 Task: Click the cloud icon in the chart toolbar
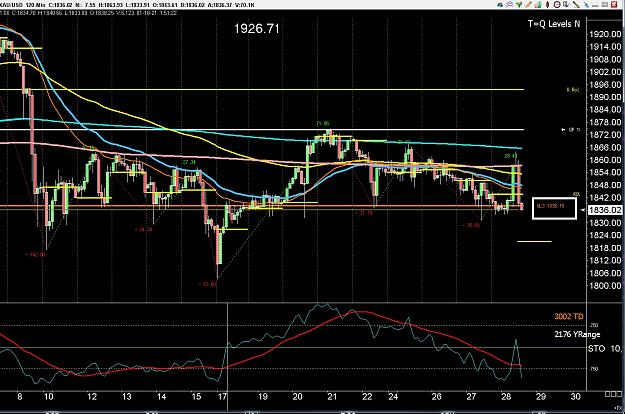pos(500,5)
